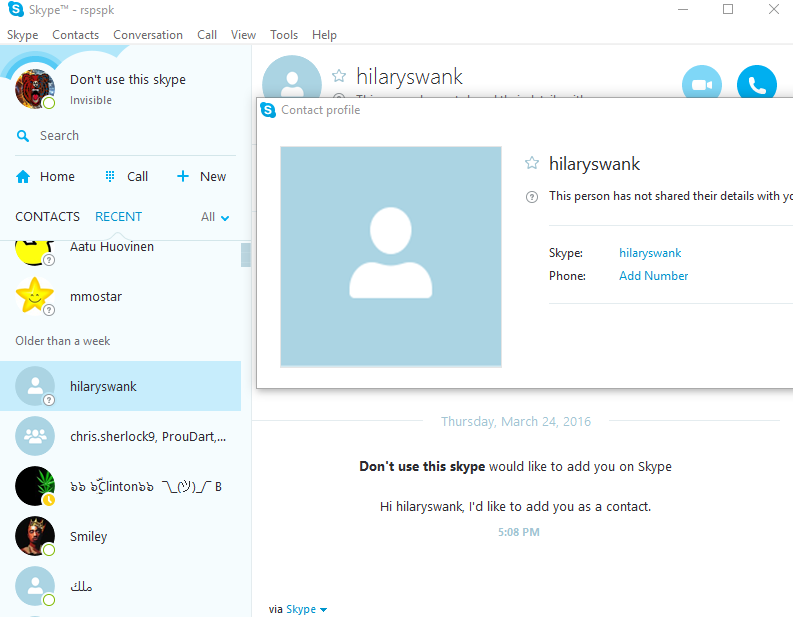Maximize the Skype window
793x617 pixels.
[728, 9]
